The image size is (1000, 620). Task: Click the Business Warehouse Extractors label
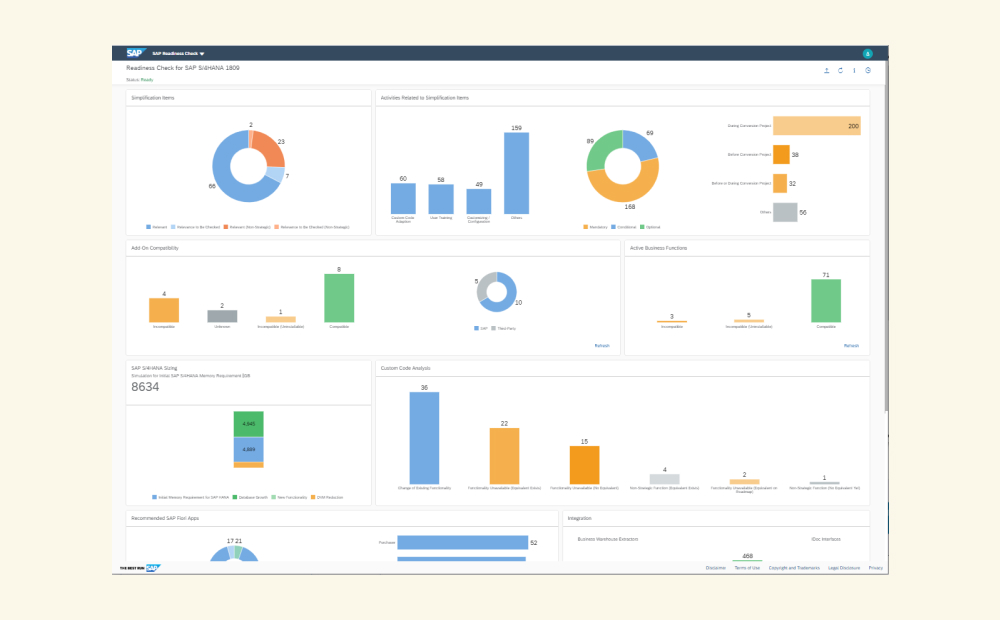tap(608, 539)
